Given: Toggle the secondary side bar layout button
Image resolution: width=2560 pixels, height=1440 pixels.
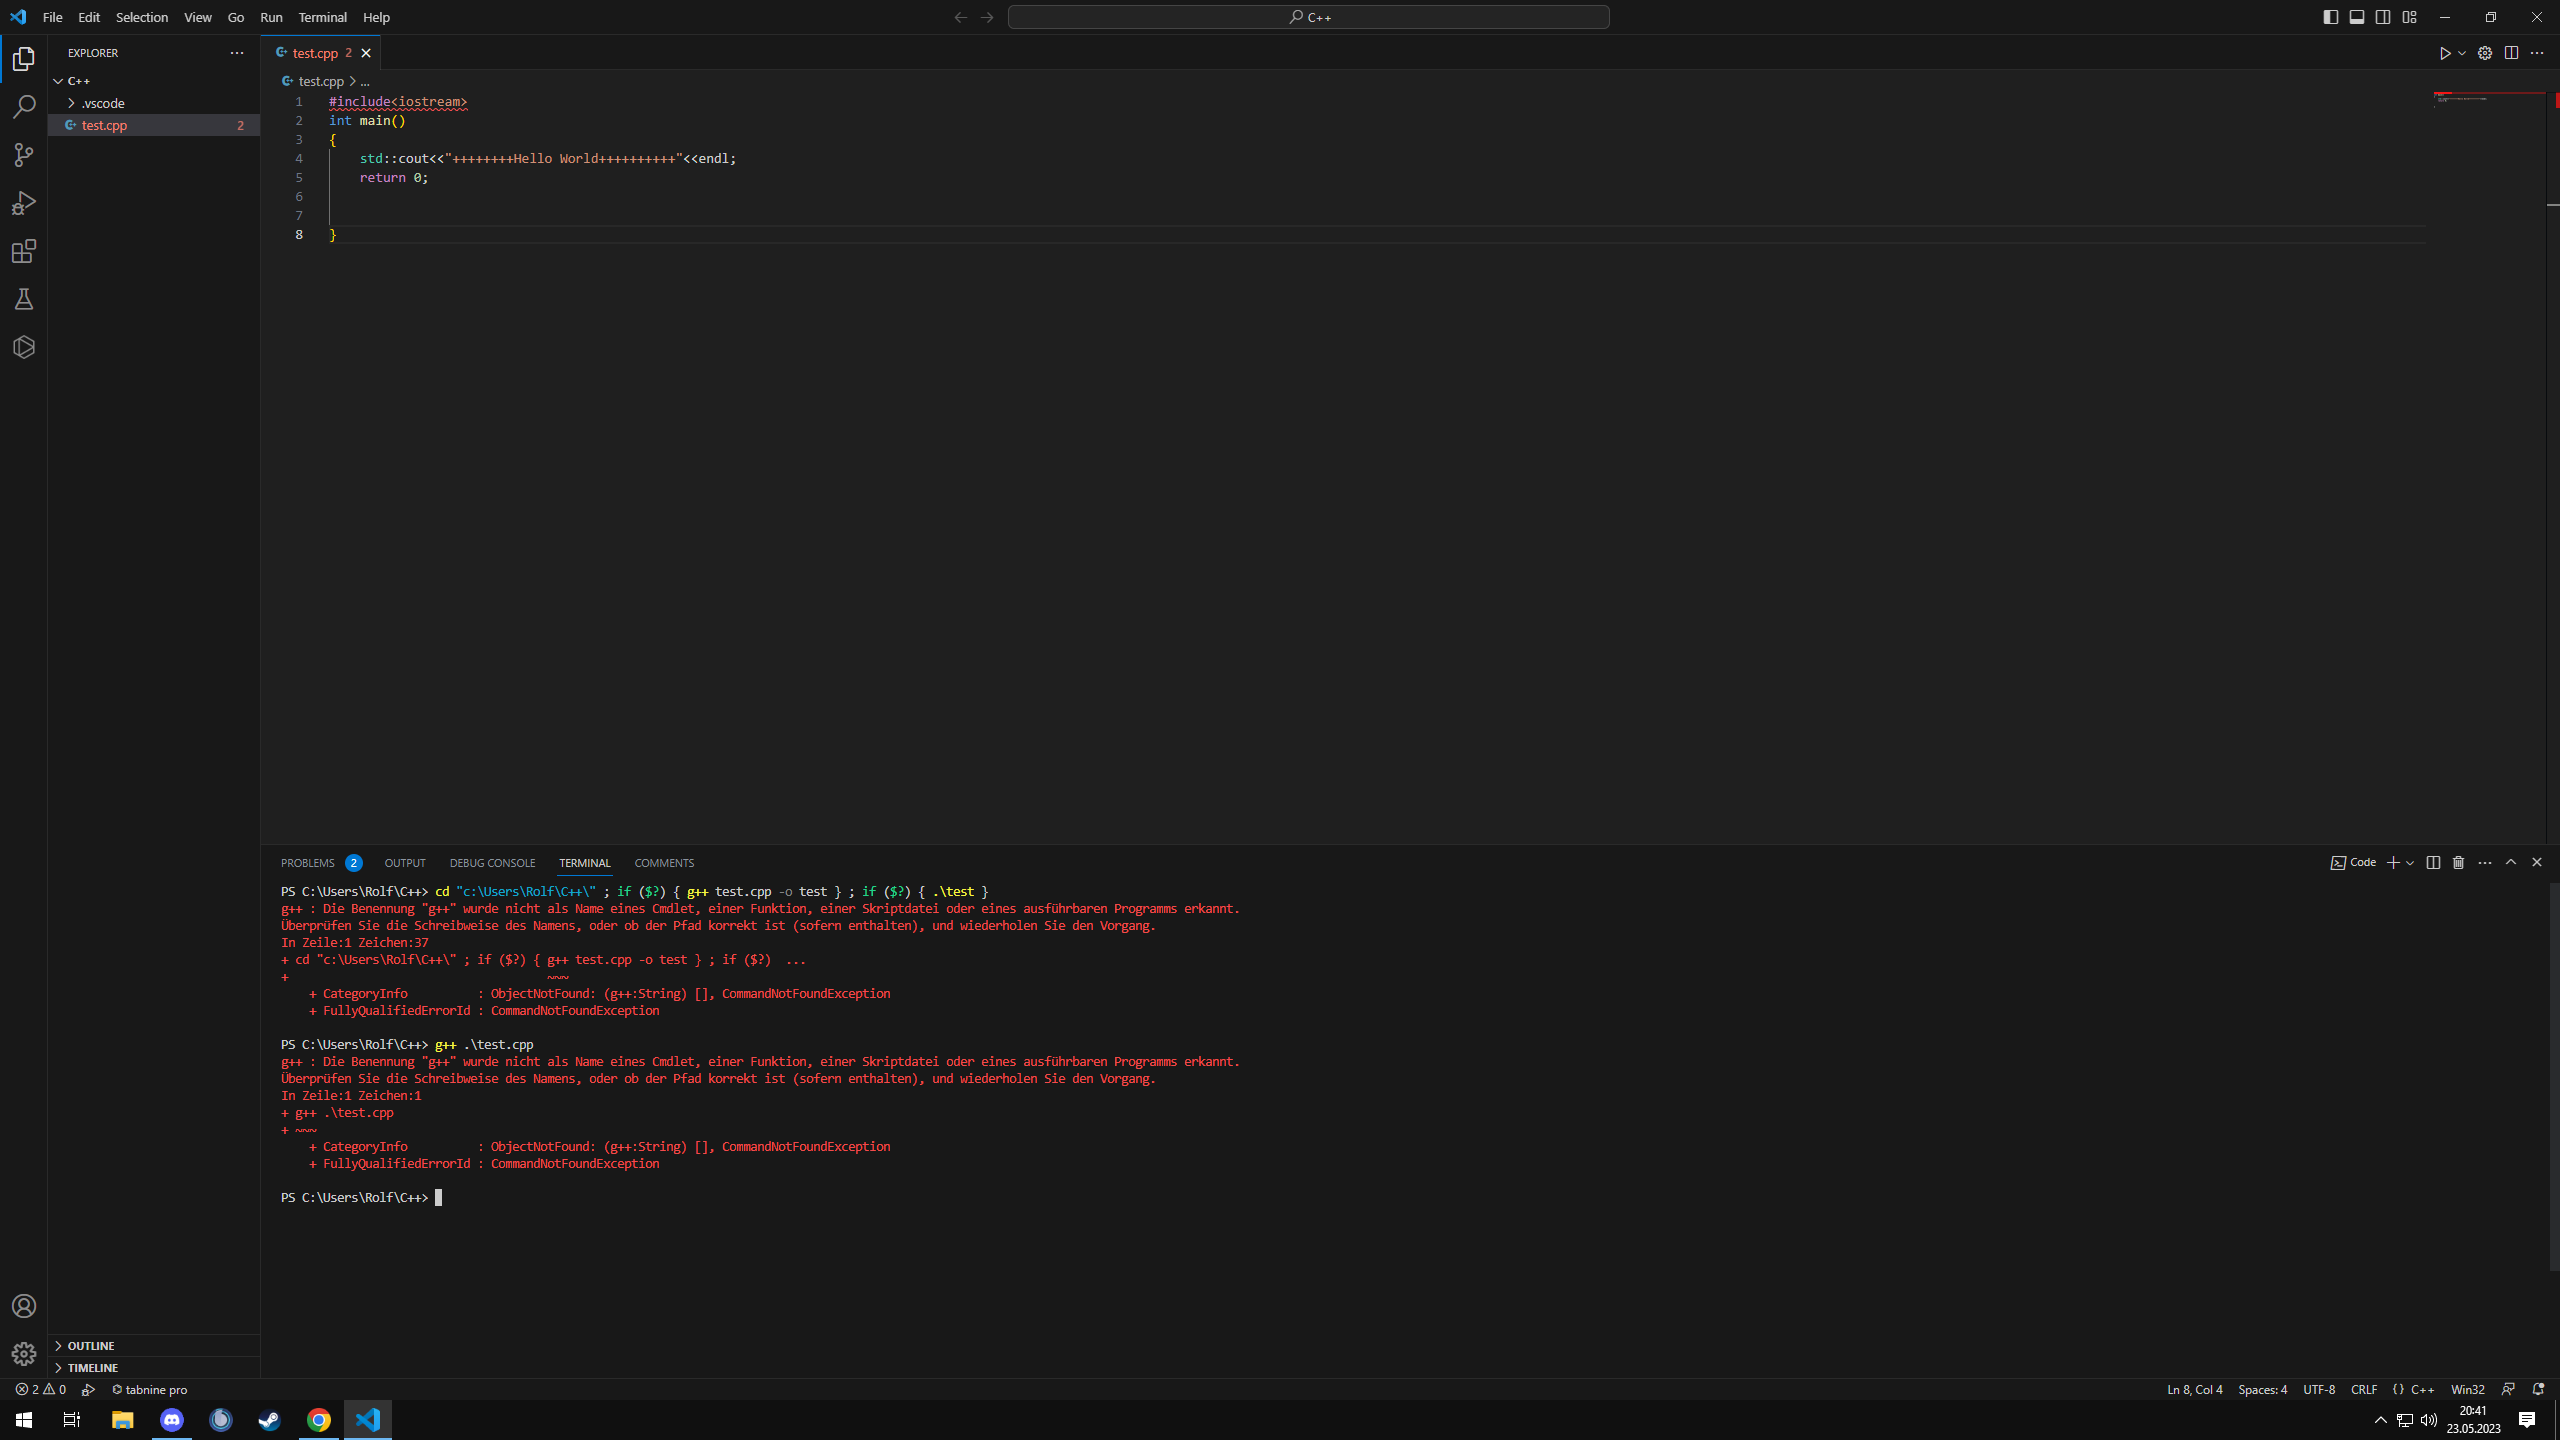Looking at the screenshot, I should (x=2383, y=17).
